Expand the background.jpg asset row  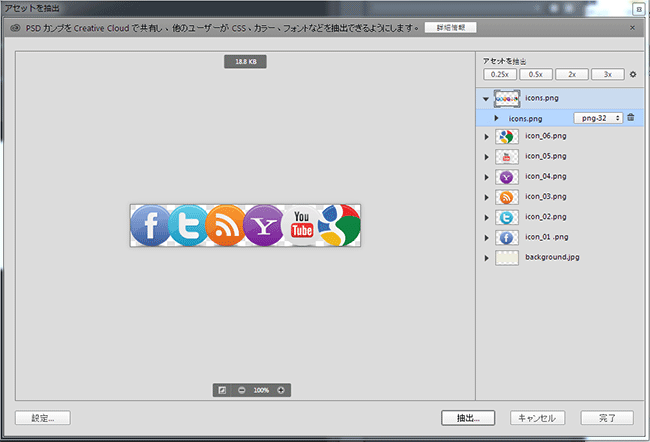point(486,257)
